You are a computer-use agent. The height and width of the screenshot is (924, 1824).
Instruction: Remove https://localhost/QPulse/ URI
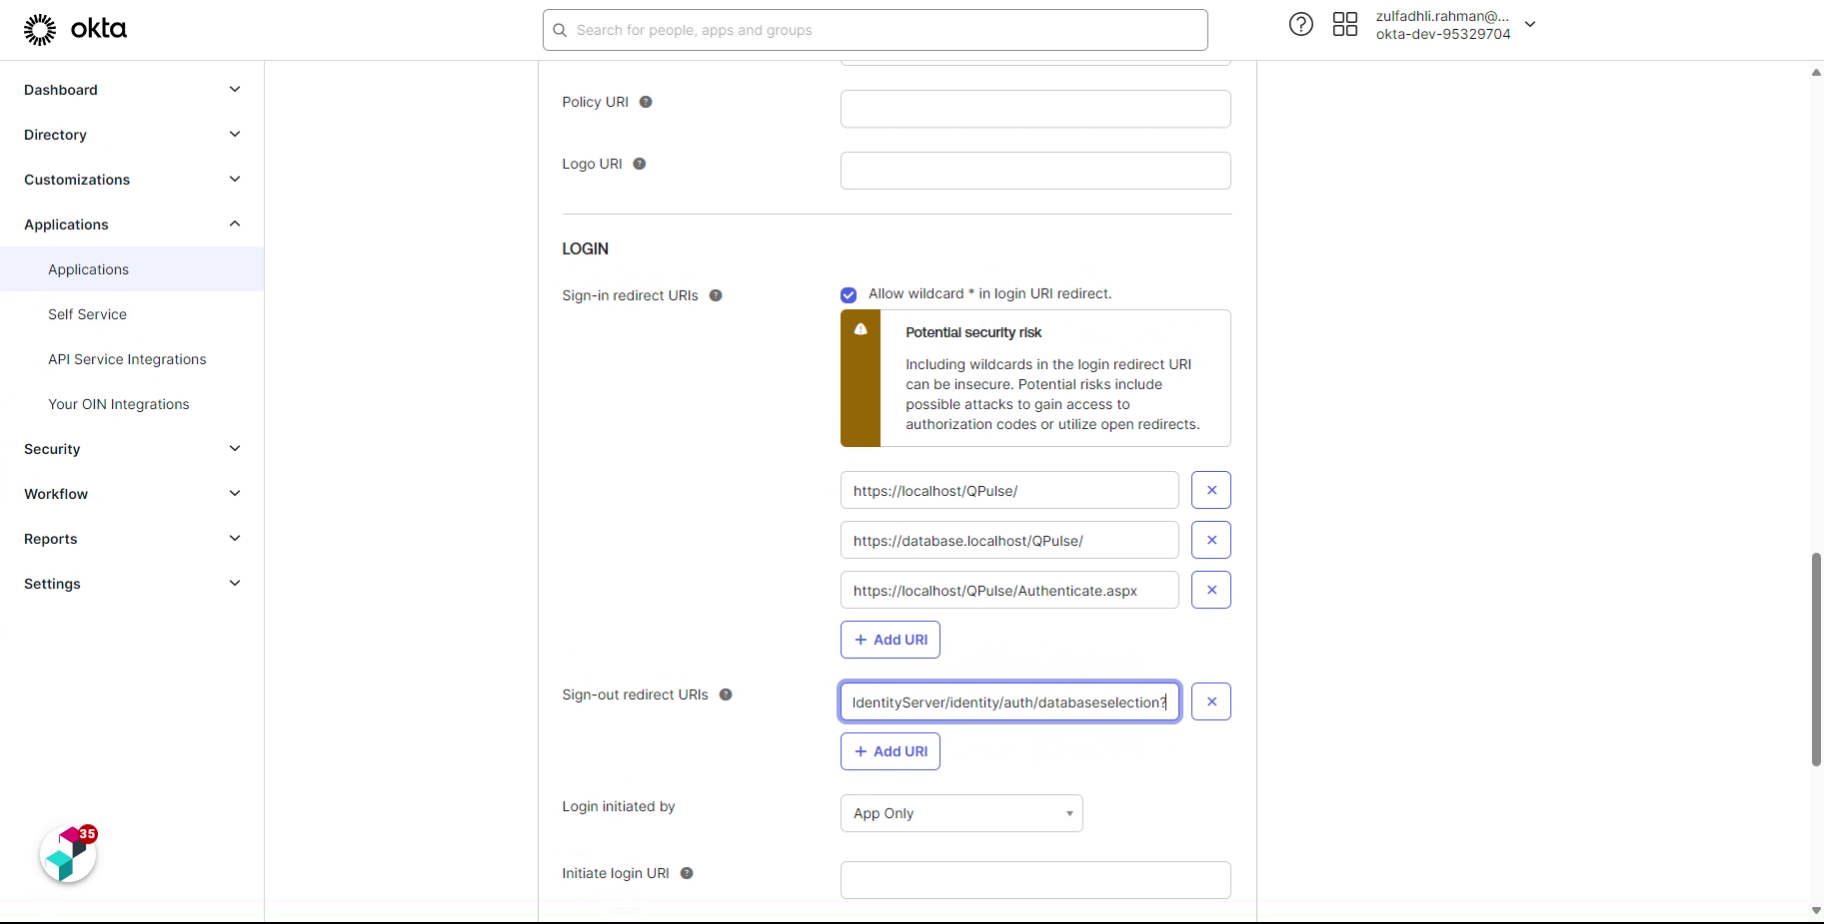(x=1211, y=490)
